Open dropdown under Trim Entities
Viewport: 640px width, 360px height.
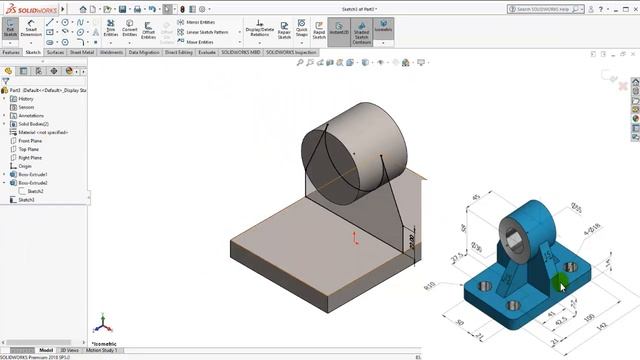pos(111,43)
